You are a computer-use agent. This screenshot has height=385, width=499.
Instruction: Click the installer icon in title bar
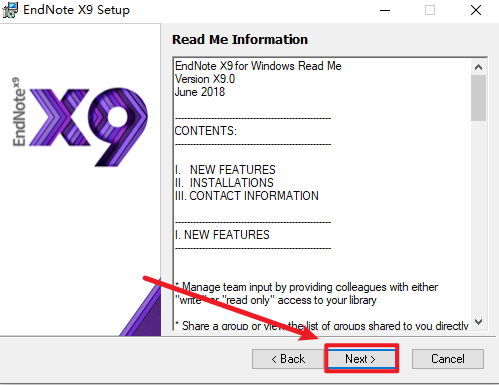pos(10,10)
